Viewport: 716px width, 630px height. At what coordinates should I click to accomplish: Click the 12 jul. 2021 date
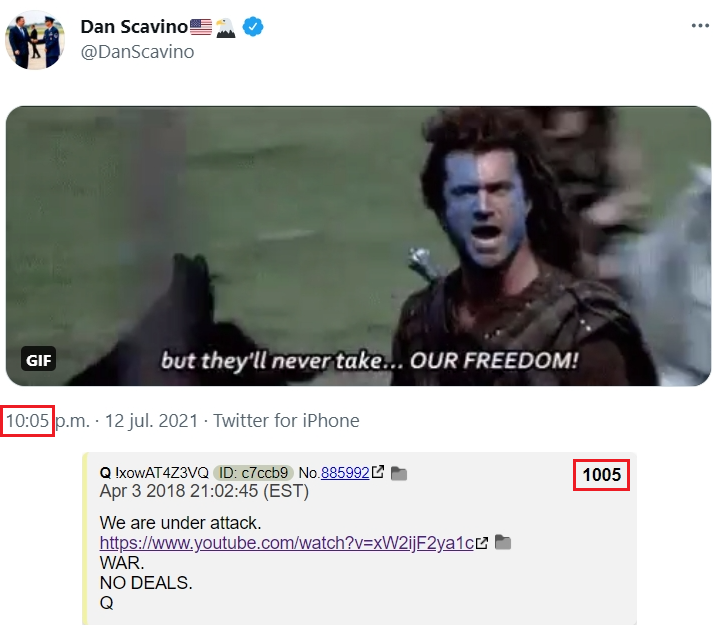(152, 420)
